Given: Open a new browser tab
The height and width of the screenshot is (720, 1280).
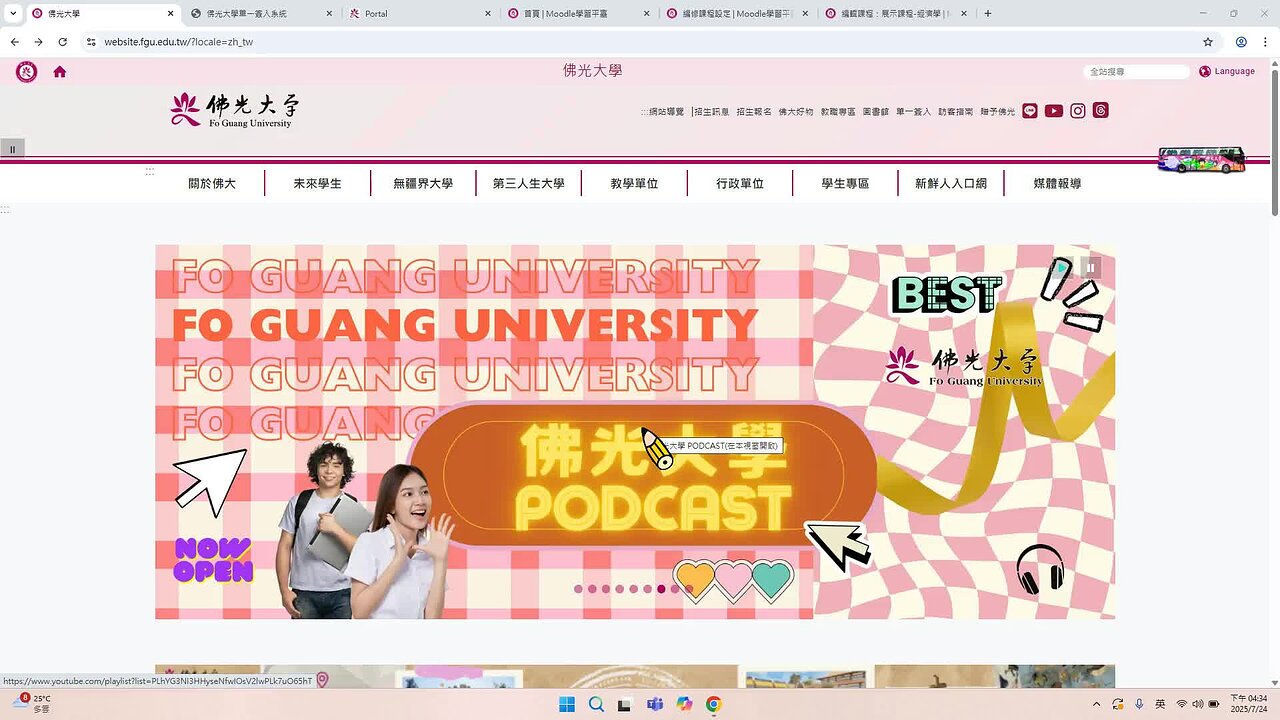Looking at the screenshot, I should tap(988, 14).
